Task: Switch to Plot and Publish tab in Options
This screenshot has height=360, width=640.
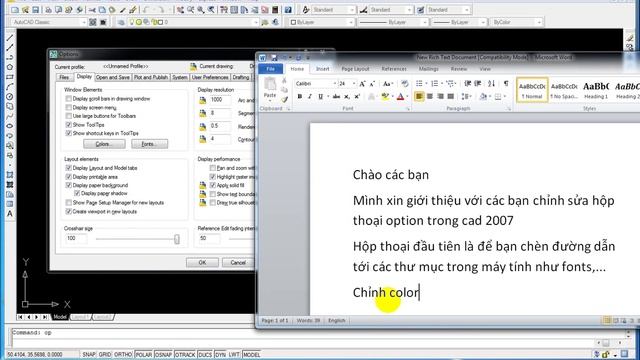Action: [151, 77]
